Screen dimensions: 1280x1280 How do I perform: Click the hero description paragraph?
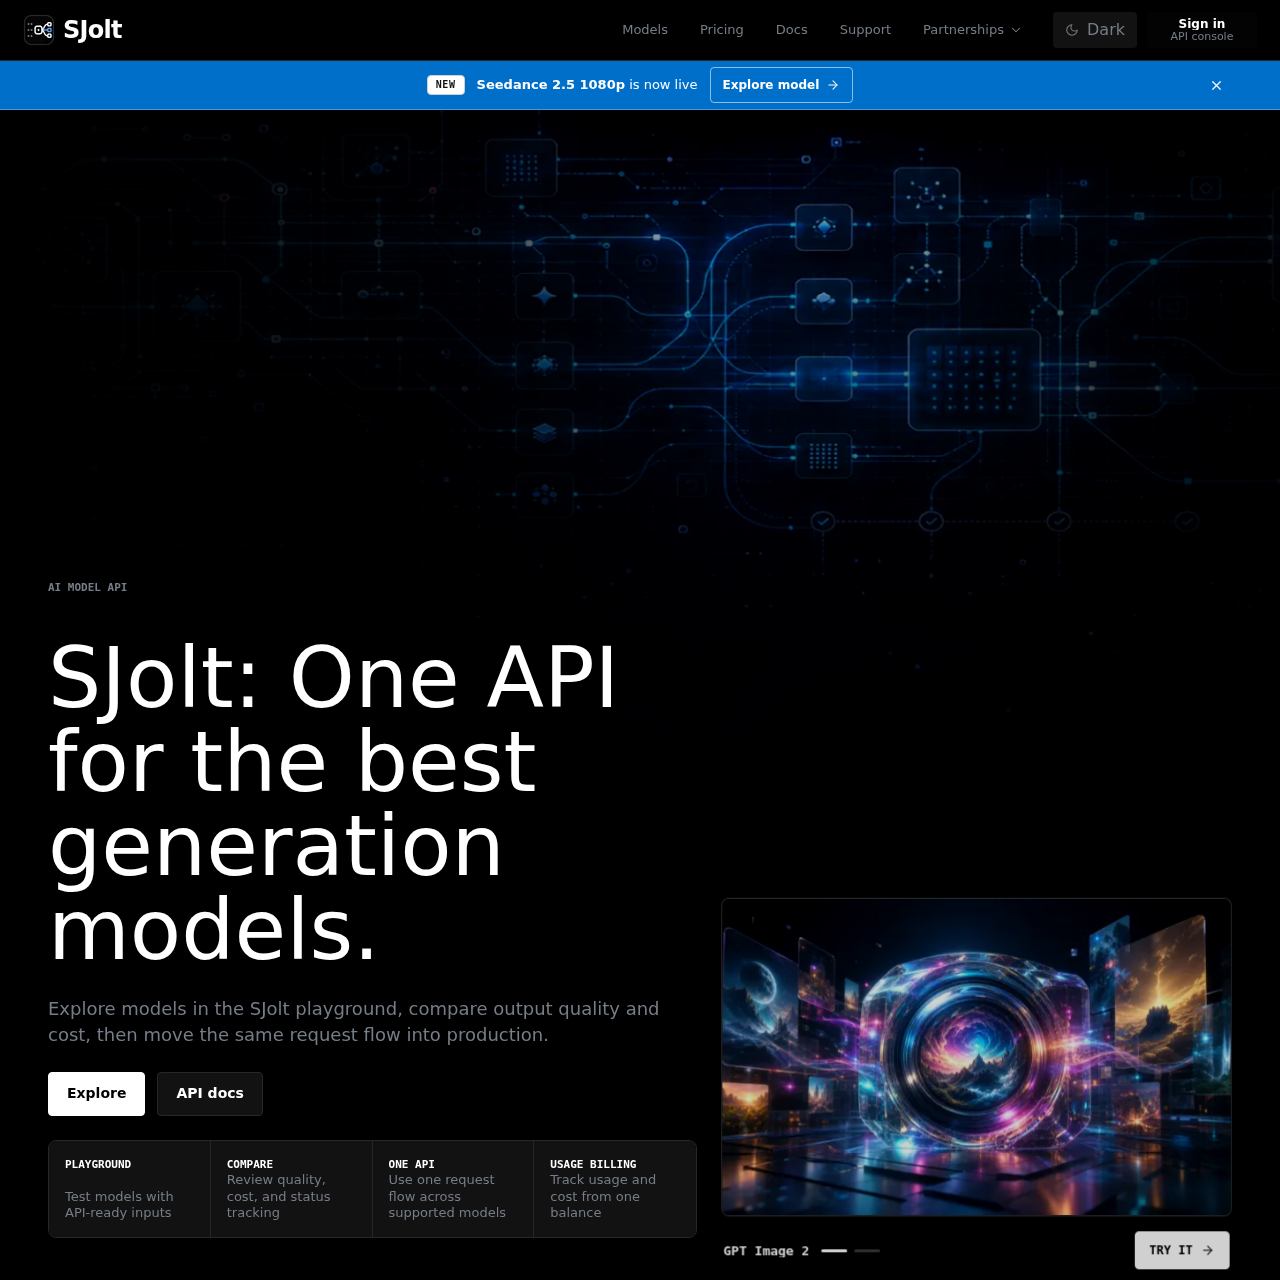(x=354, y=1022)
